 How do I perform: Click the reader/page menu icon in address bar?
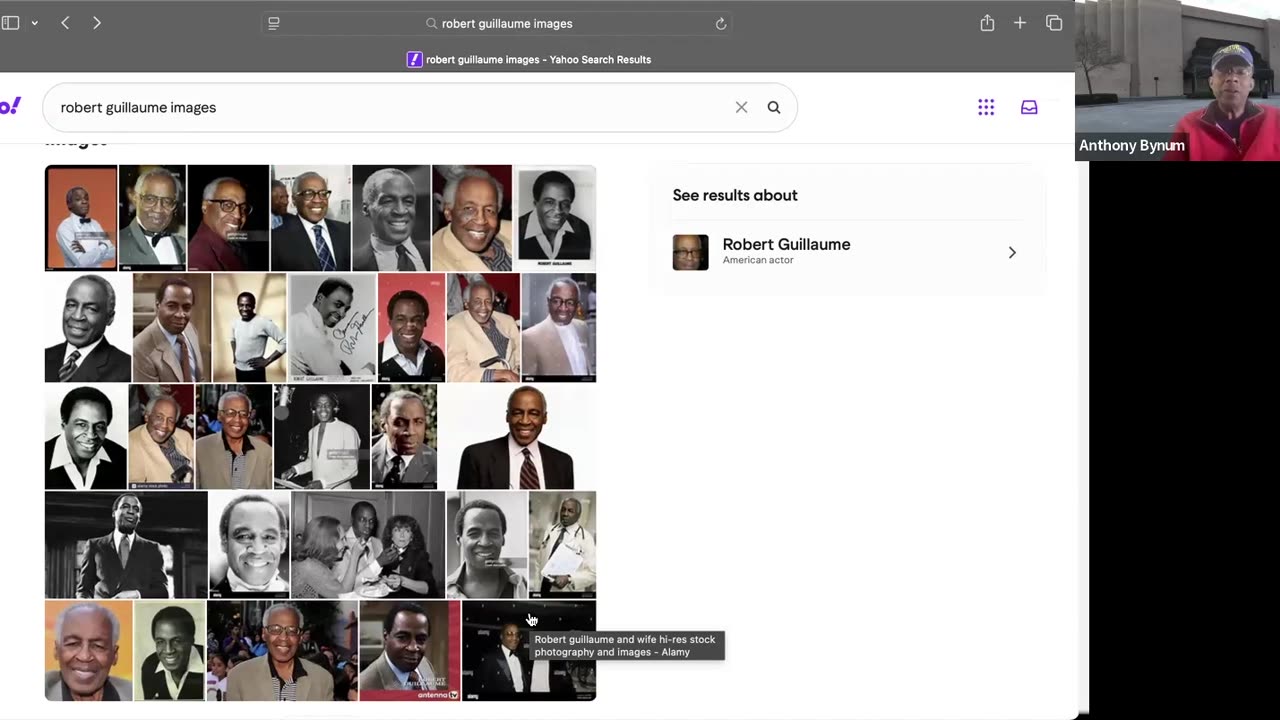[274, 23]
